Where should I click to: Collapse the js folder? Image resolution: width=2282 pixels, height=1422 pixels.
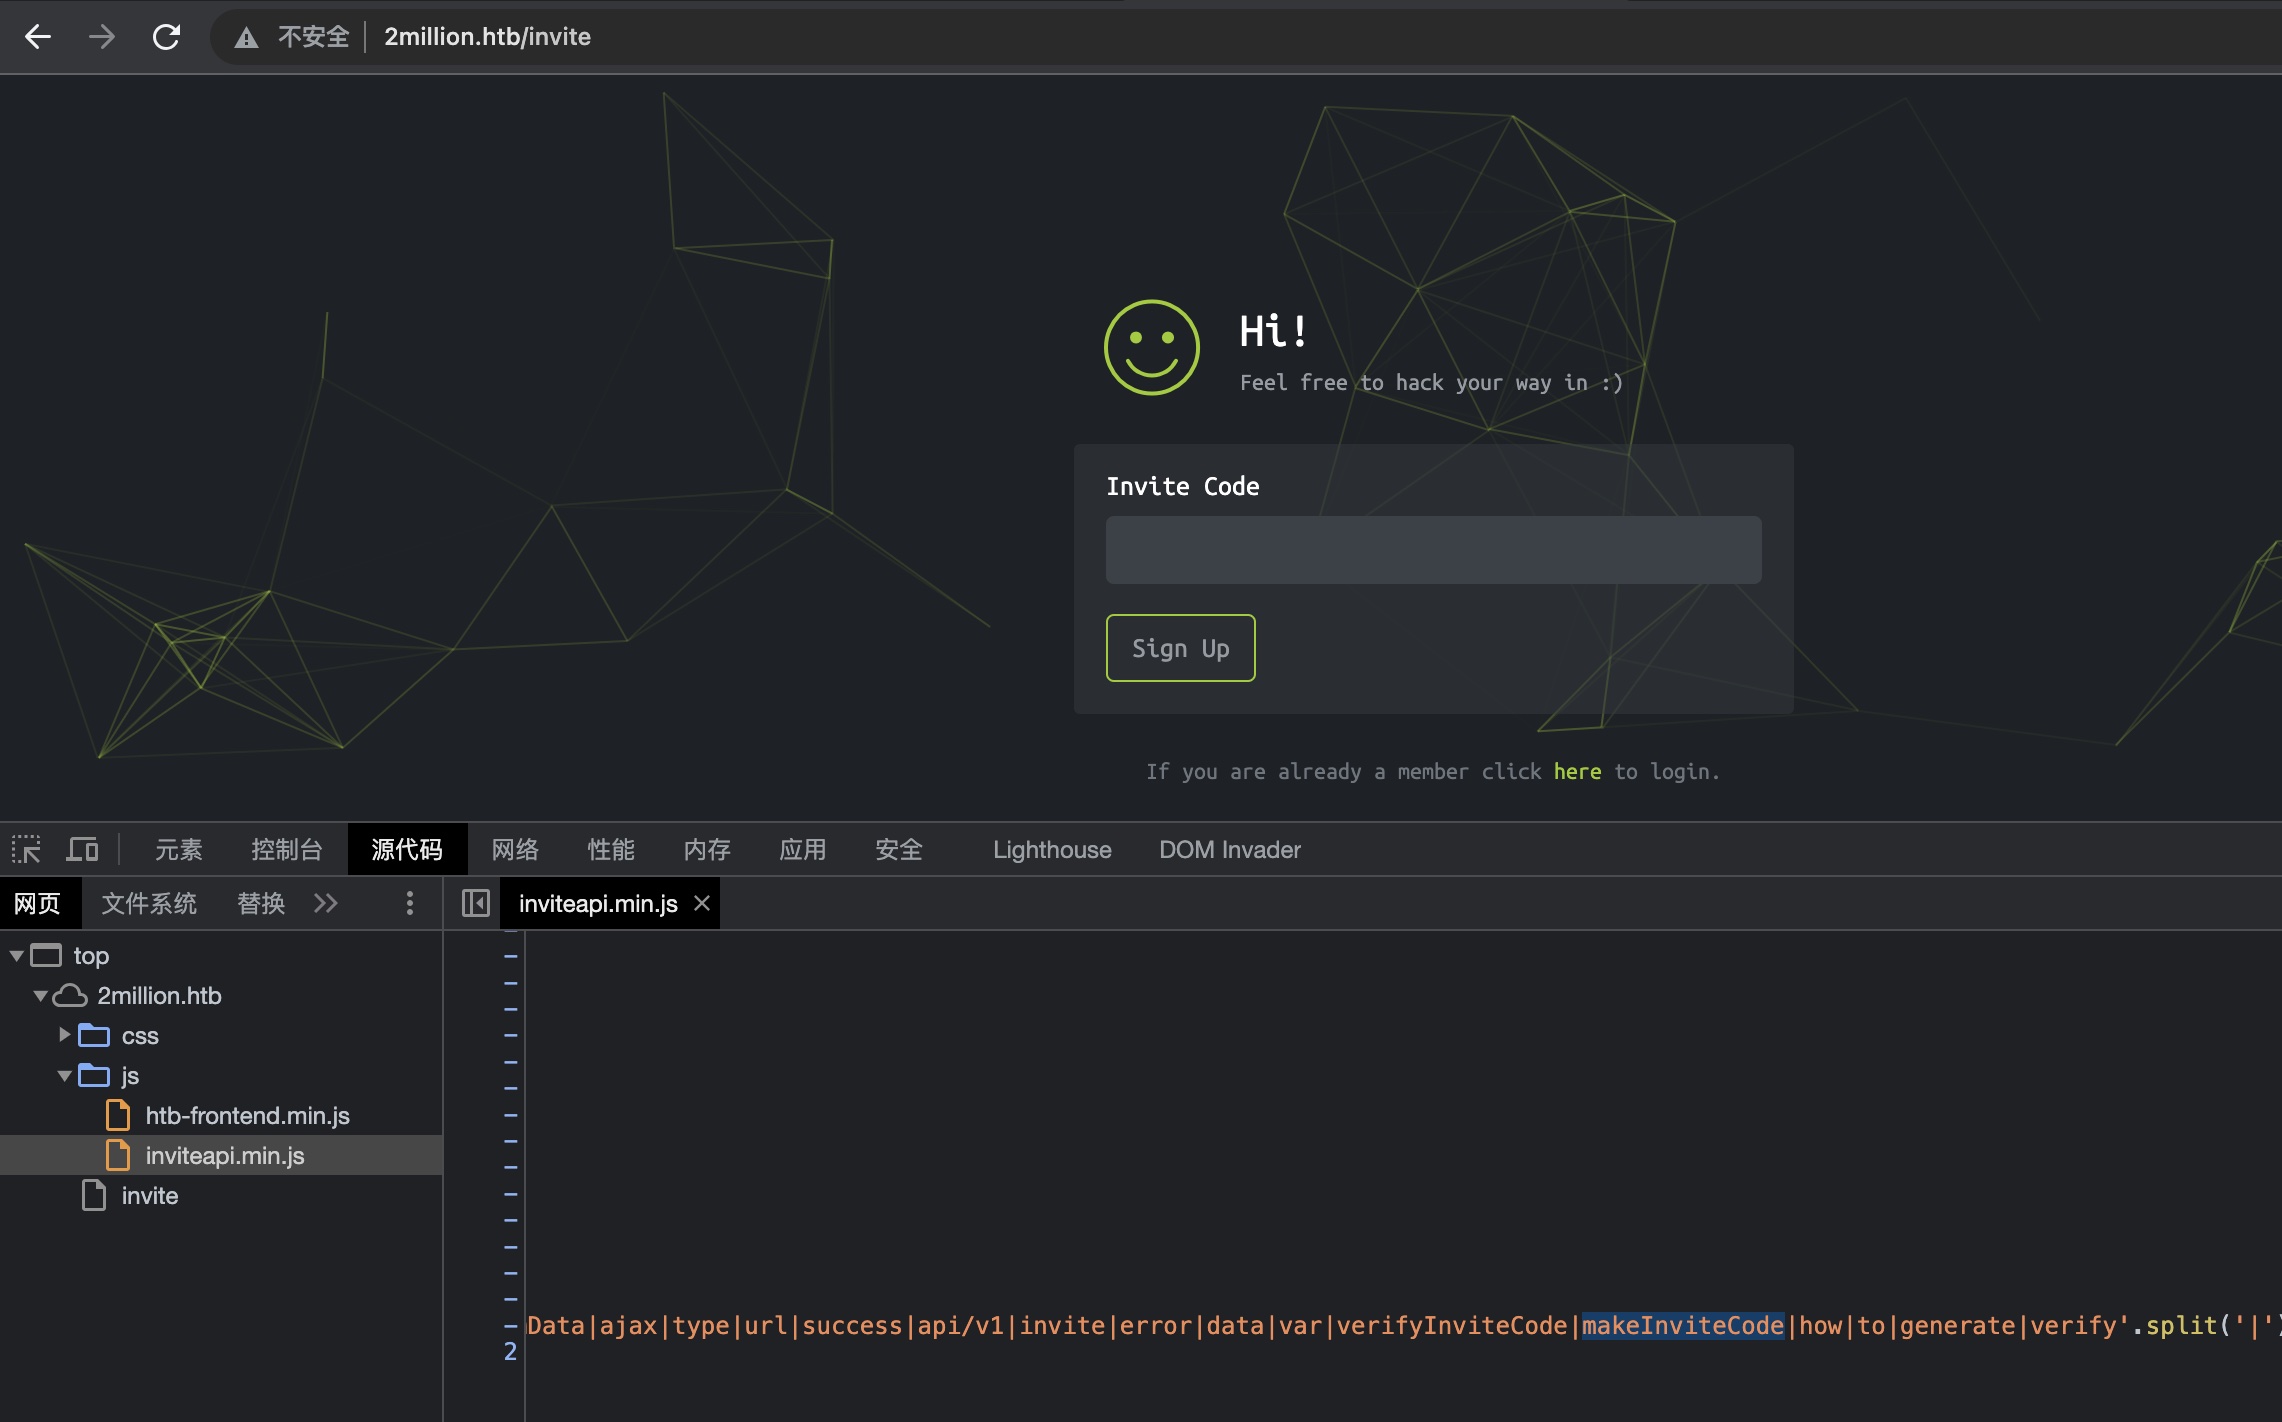[x=65, y=1076]
